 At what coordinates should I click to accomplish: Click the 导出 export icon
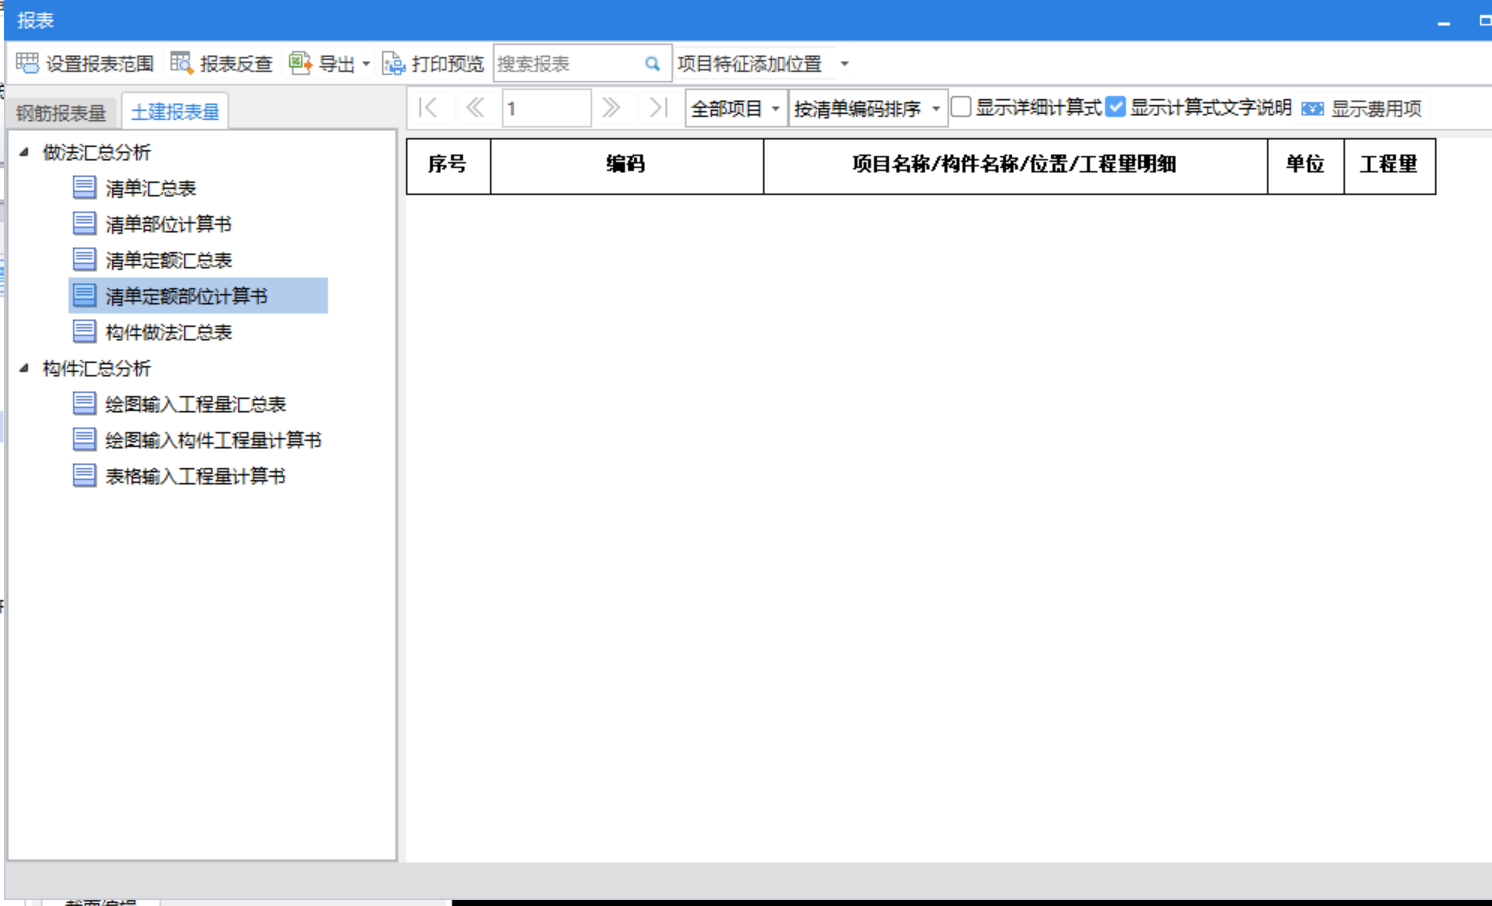pyautogui.click(x=300, y=63)
